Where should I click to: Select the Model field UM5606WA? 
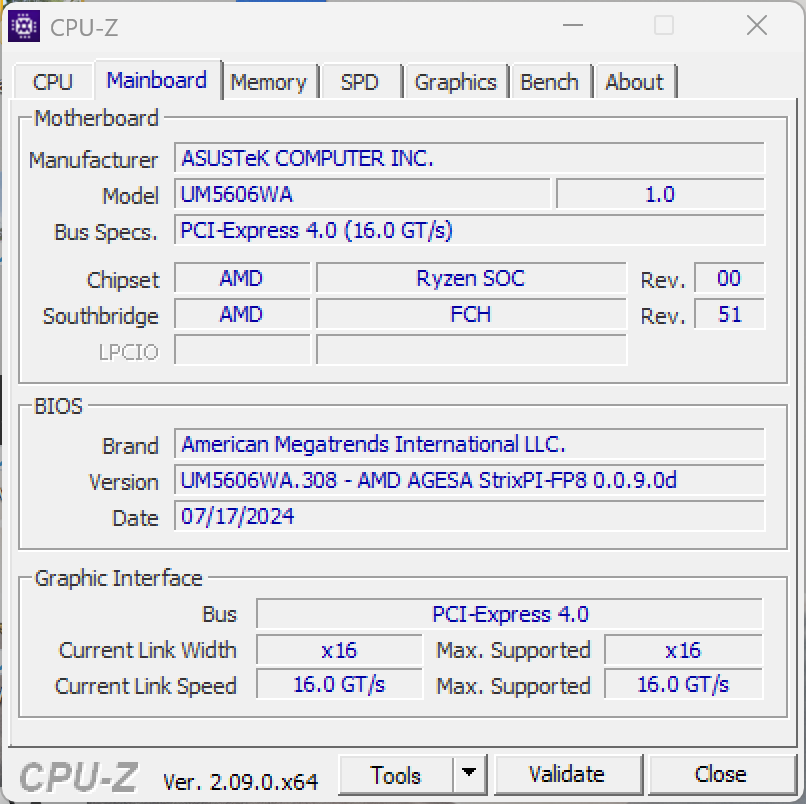pyautogui.click(x=362, y=195)
